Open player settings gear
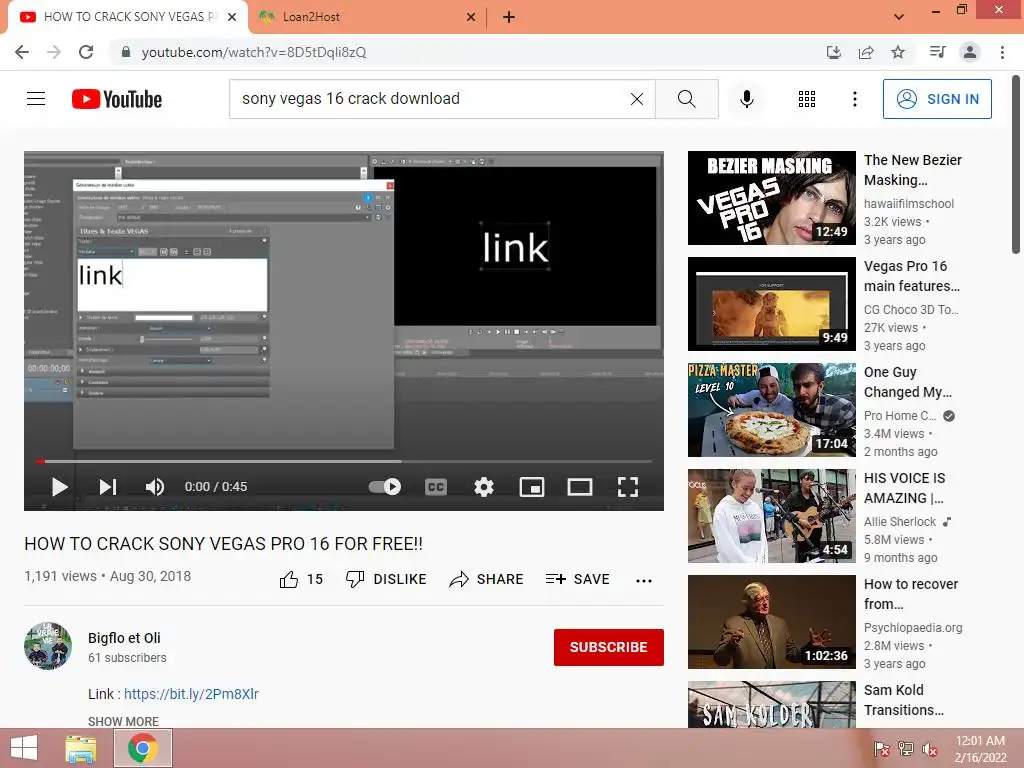The image size is (1024, 768). click(x=483, y=487)
